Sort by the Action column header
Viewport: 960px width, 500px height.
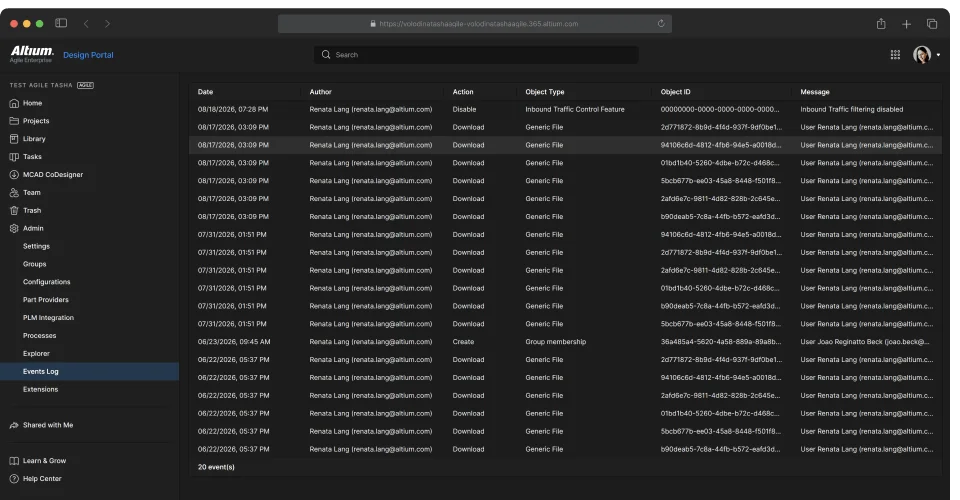pyautogui.click(x=463, y=92)
